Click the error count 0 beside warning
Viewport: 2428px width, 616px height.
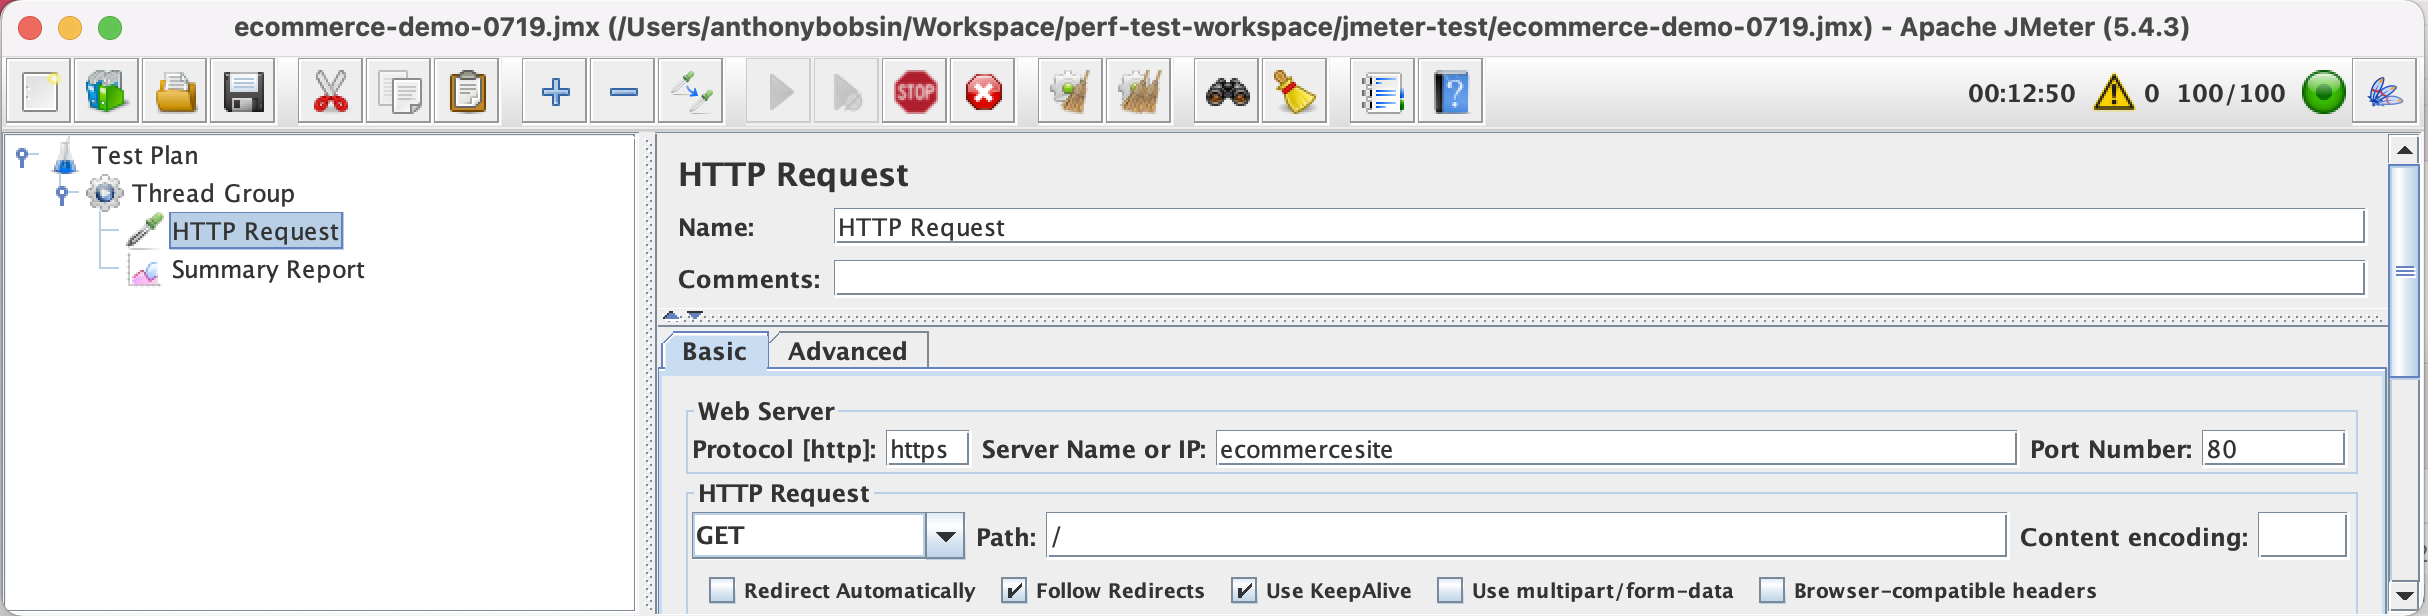(2151, 93)
